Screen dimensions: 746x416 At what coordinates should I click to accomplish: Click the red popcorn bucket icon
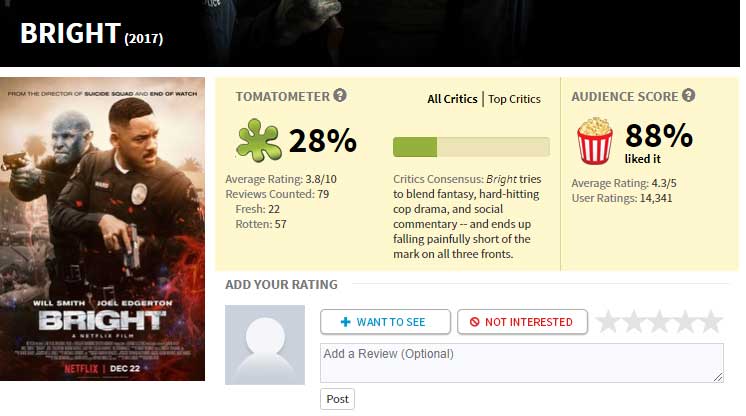click(595, 141)
